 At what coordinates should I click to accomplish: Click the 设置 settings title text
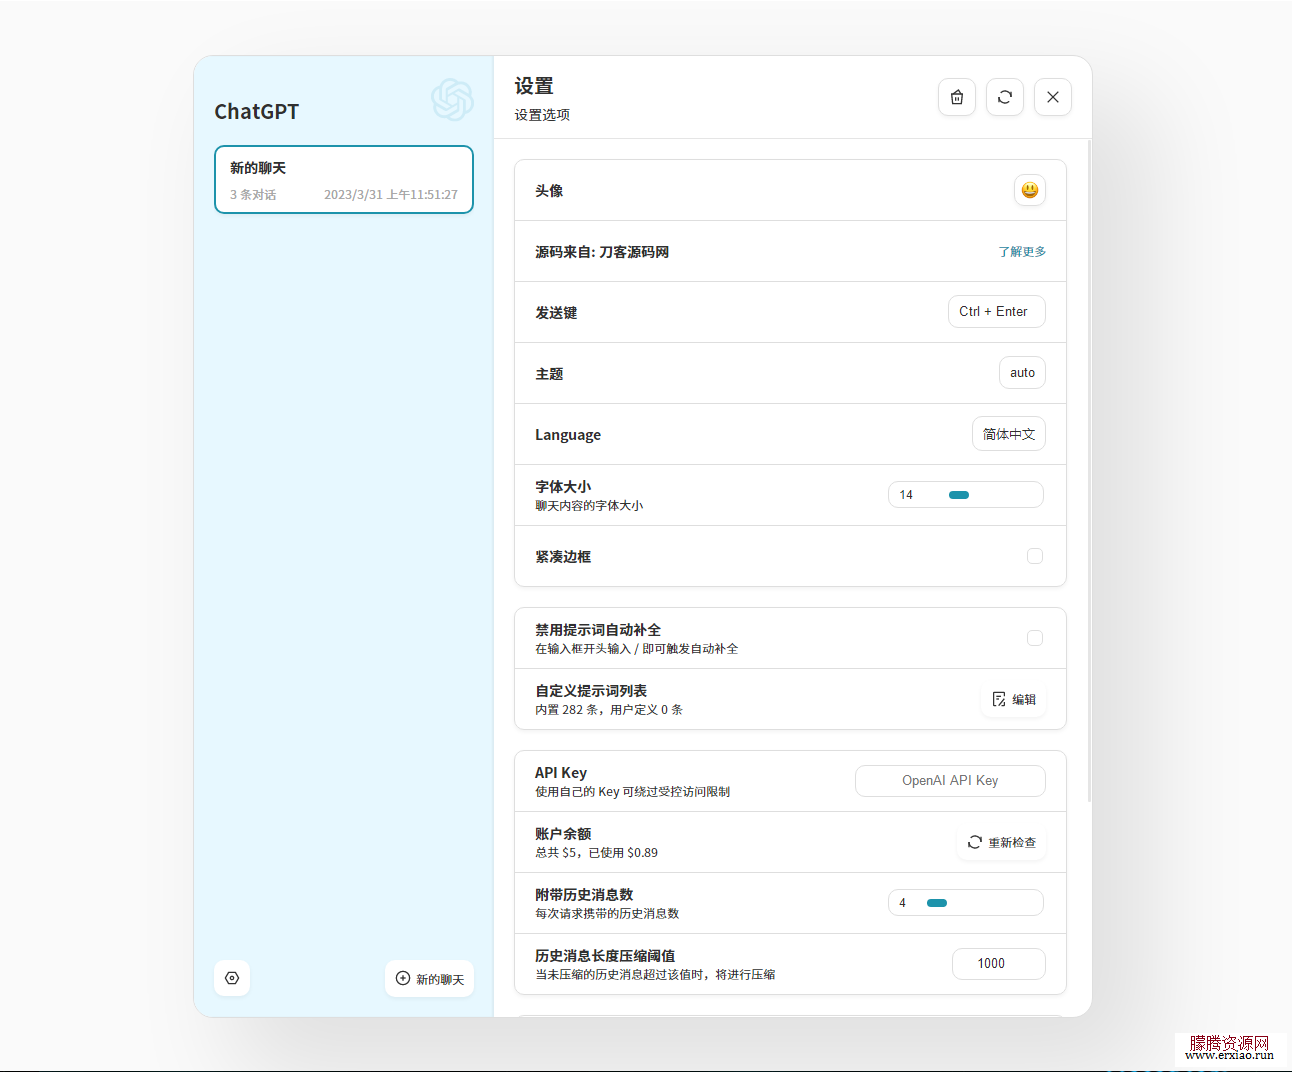(534, 86)
